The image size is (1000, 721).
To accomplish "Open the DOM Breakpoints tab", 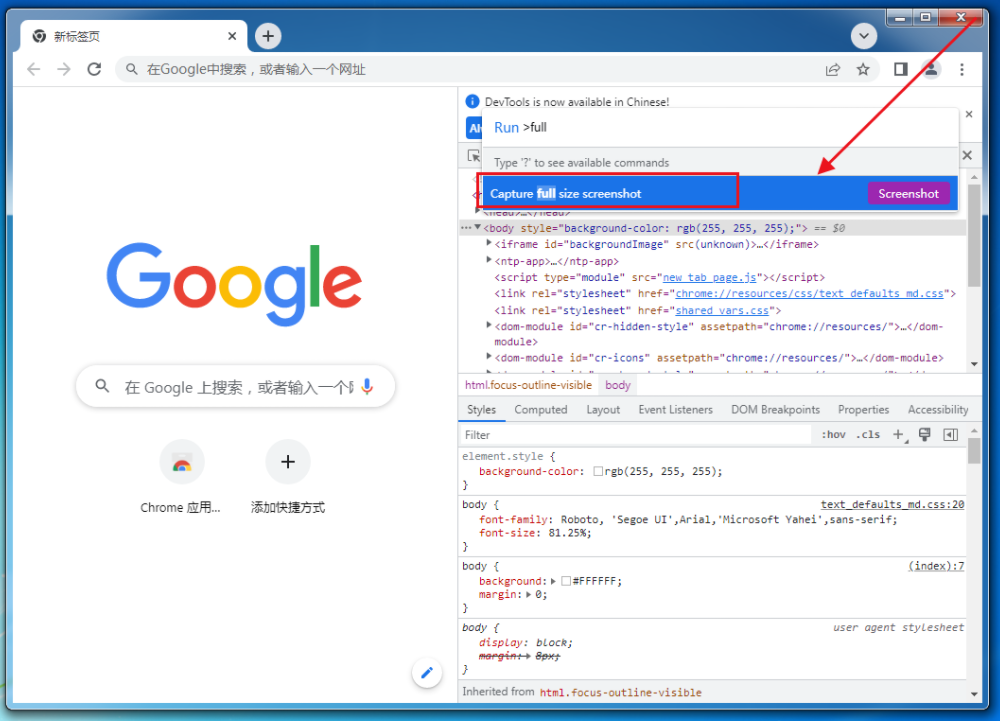I will [775, 410].
